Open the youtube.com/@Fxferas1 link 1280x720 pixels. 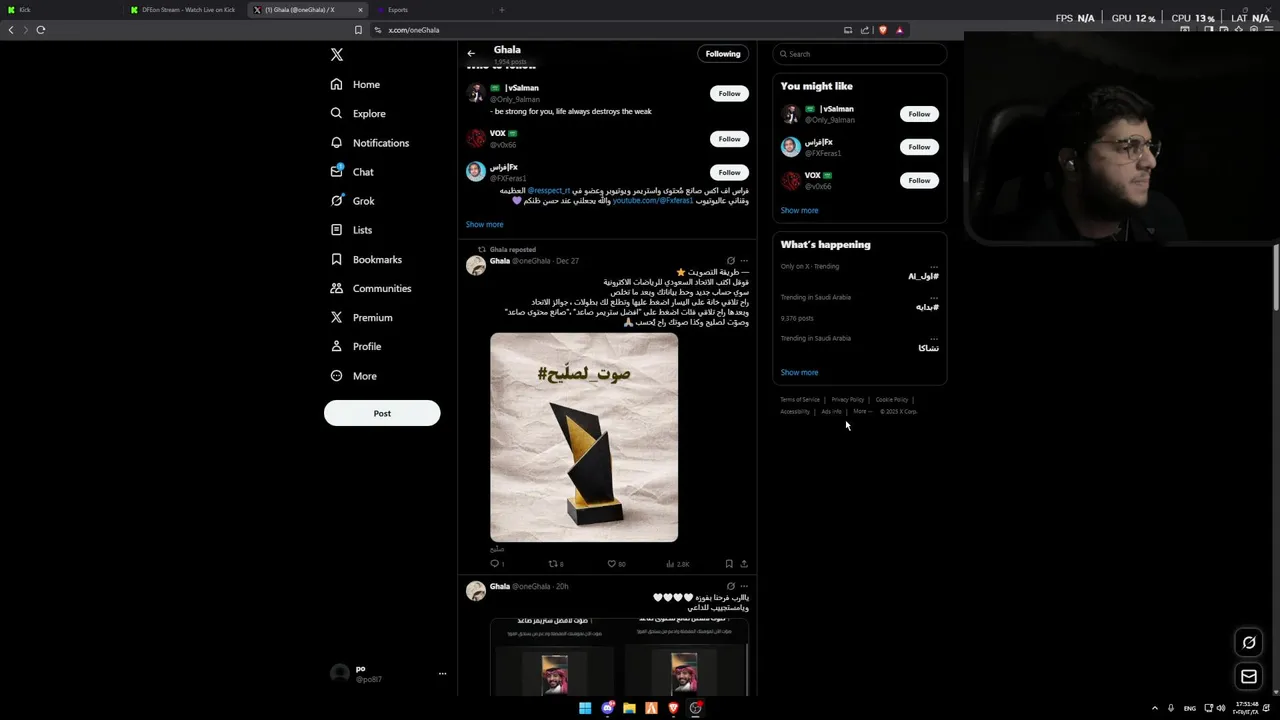653,200
